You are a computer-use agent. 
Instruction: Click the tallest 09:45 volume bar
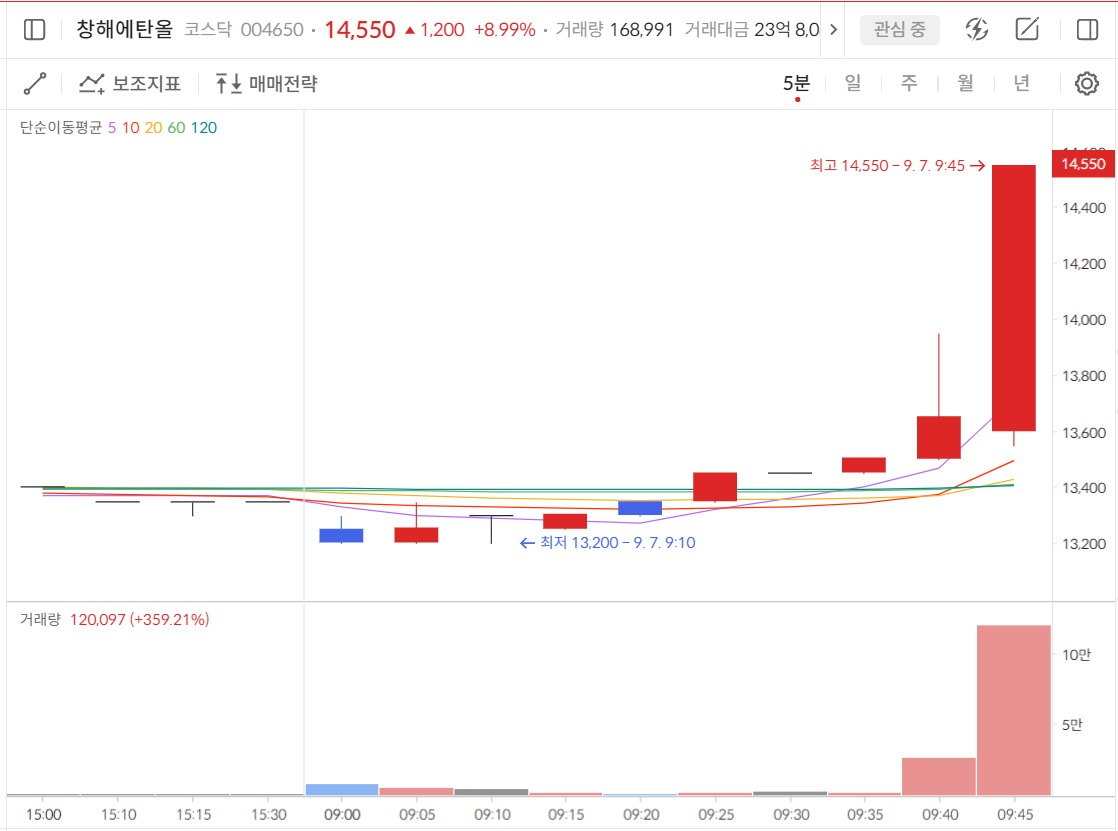pyautogui.click(x=1014, y=710)
